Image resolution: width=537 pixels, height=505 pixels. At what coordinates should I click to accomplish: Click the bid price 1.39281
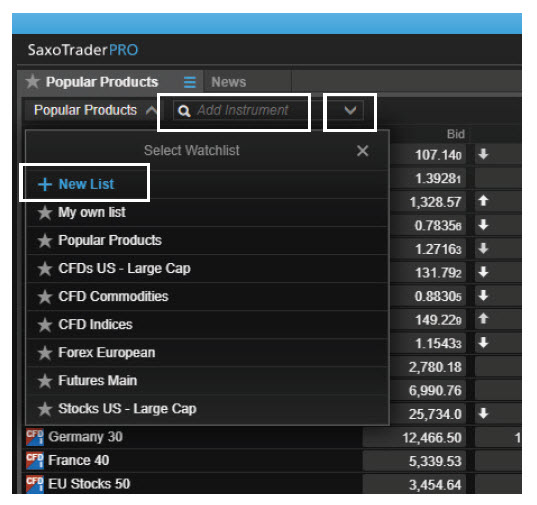click(x=438, y=178)
